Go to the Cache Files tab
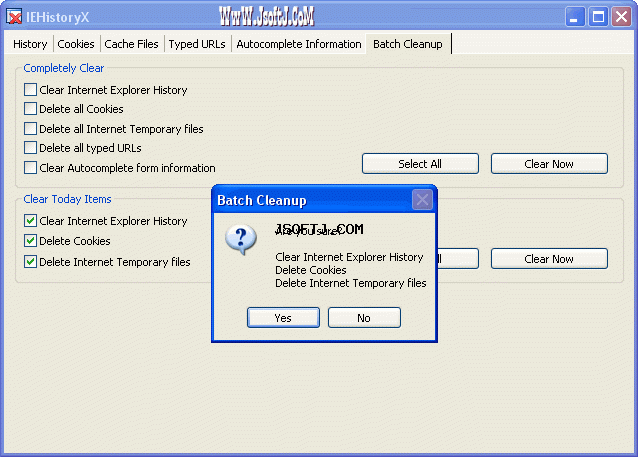 131,44
